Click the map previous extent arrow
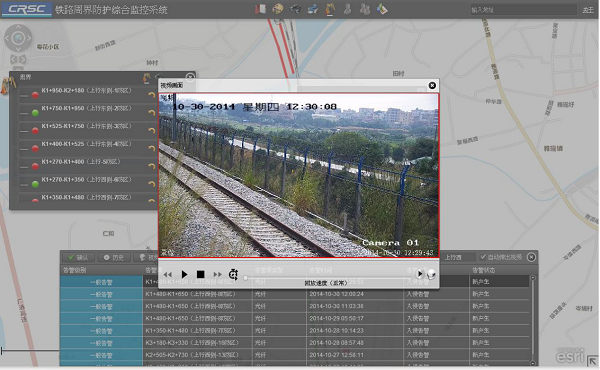Screen dimensions: 600x370 (13, 59)
